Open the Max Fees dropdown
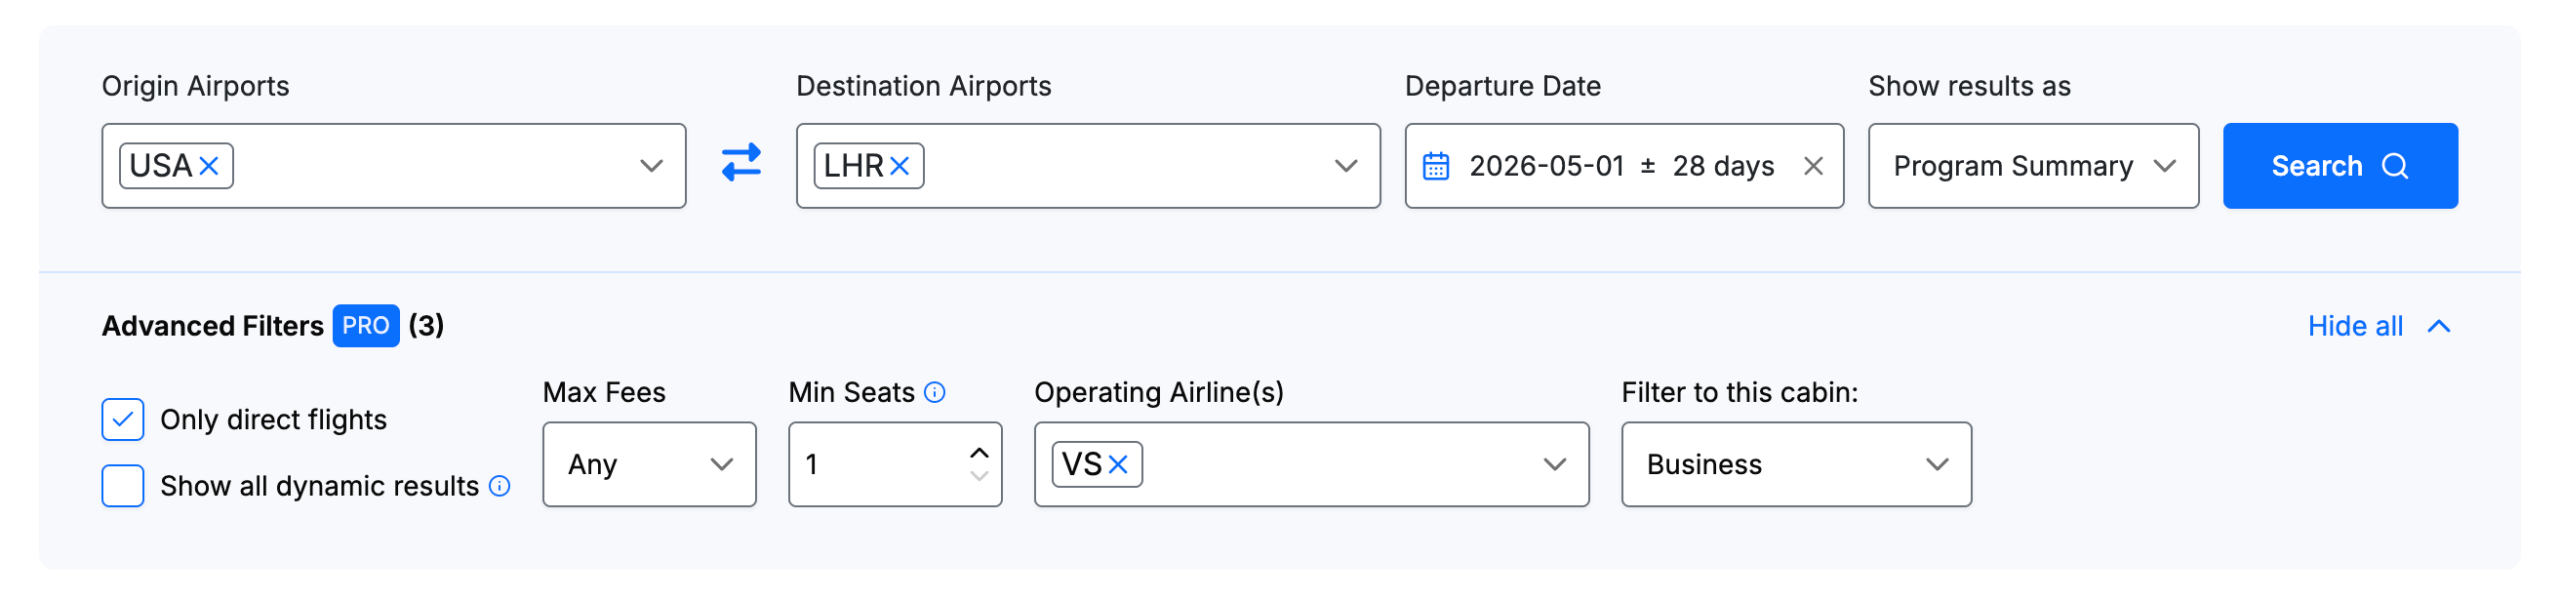Image resolution: width=2560 pixels, height=599 pixels. [649, 465]
